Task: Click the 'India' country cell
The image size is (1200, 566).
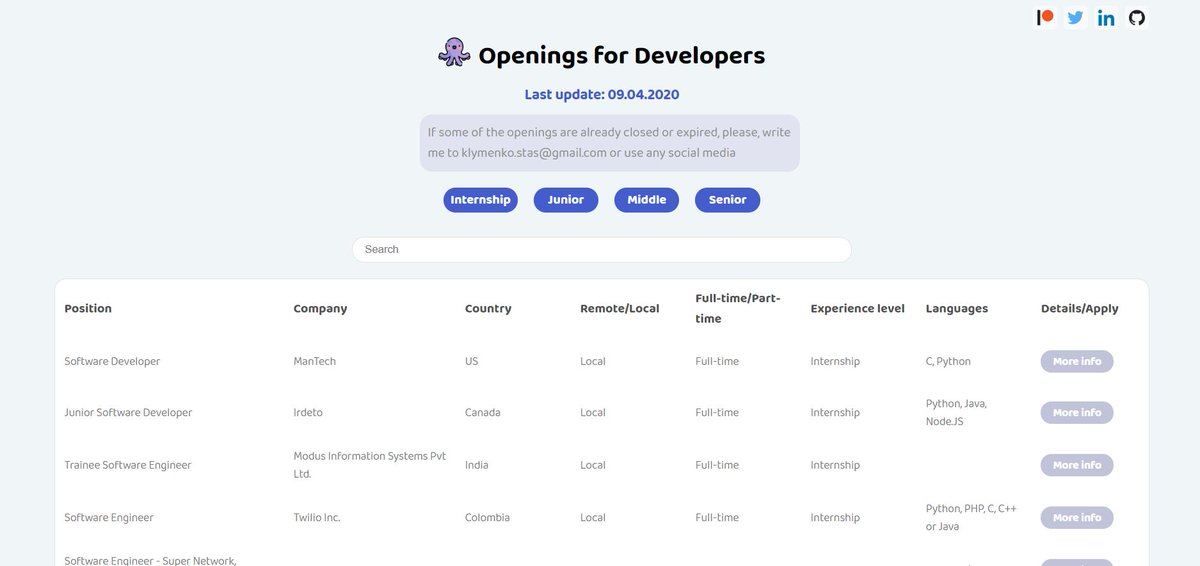Action: 477,465
